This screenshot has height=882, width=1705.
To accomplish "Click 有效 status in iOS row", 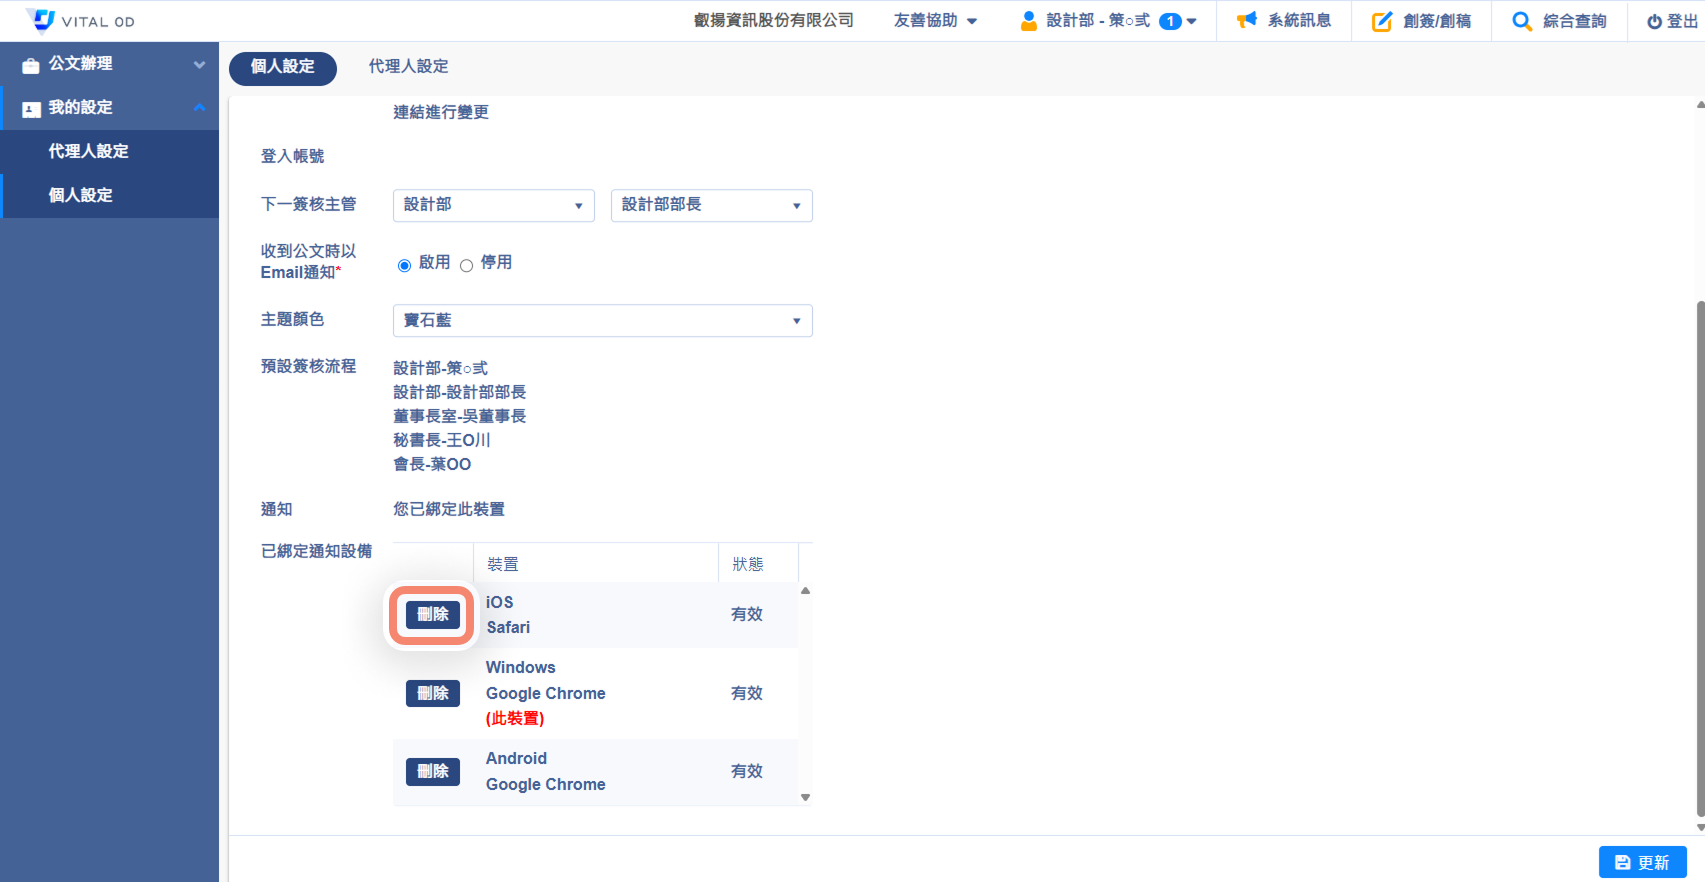I will [x=747, y=614].
